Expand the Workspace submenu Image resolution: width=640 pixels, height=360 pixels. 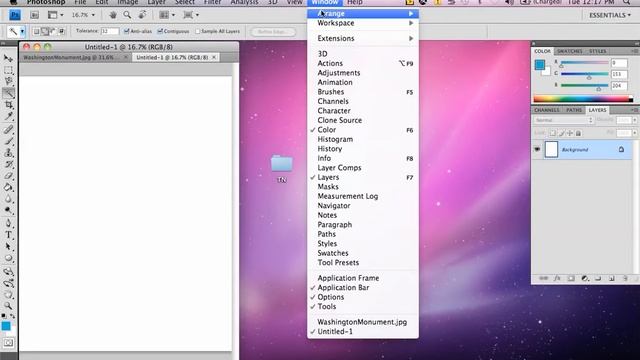point(363,23)
